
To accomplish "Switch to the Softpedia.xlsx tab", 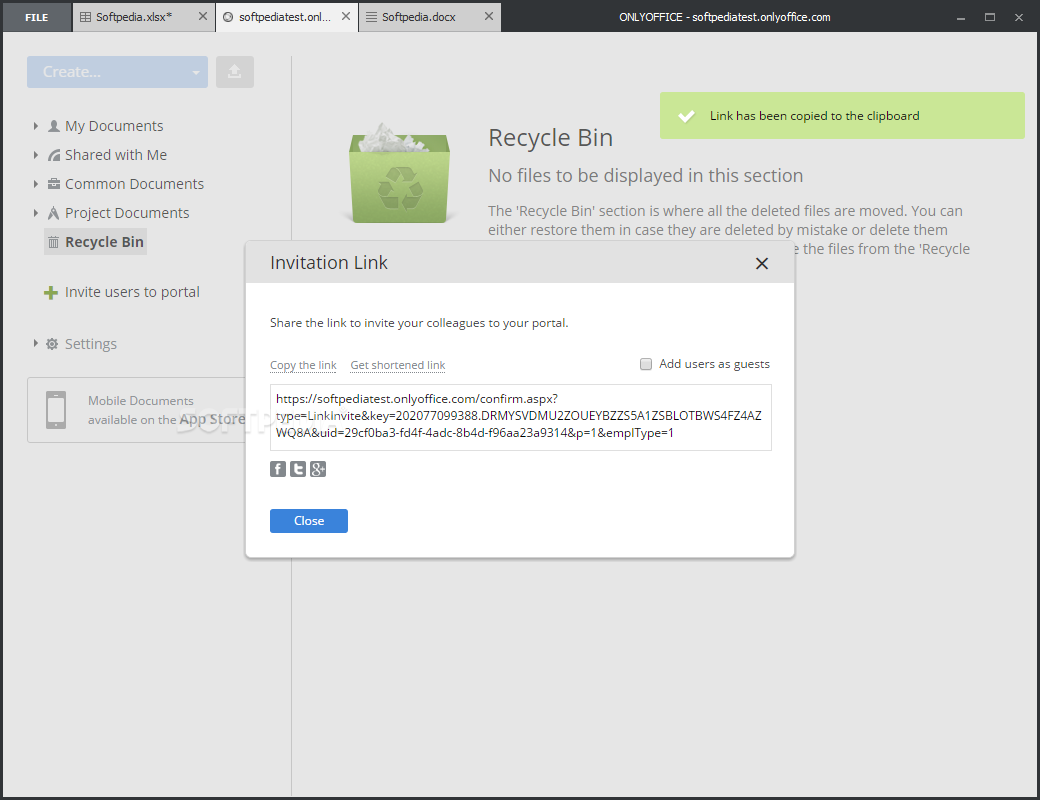I will click(134, 17).
